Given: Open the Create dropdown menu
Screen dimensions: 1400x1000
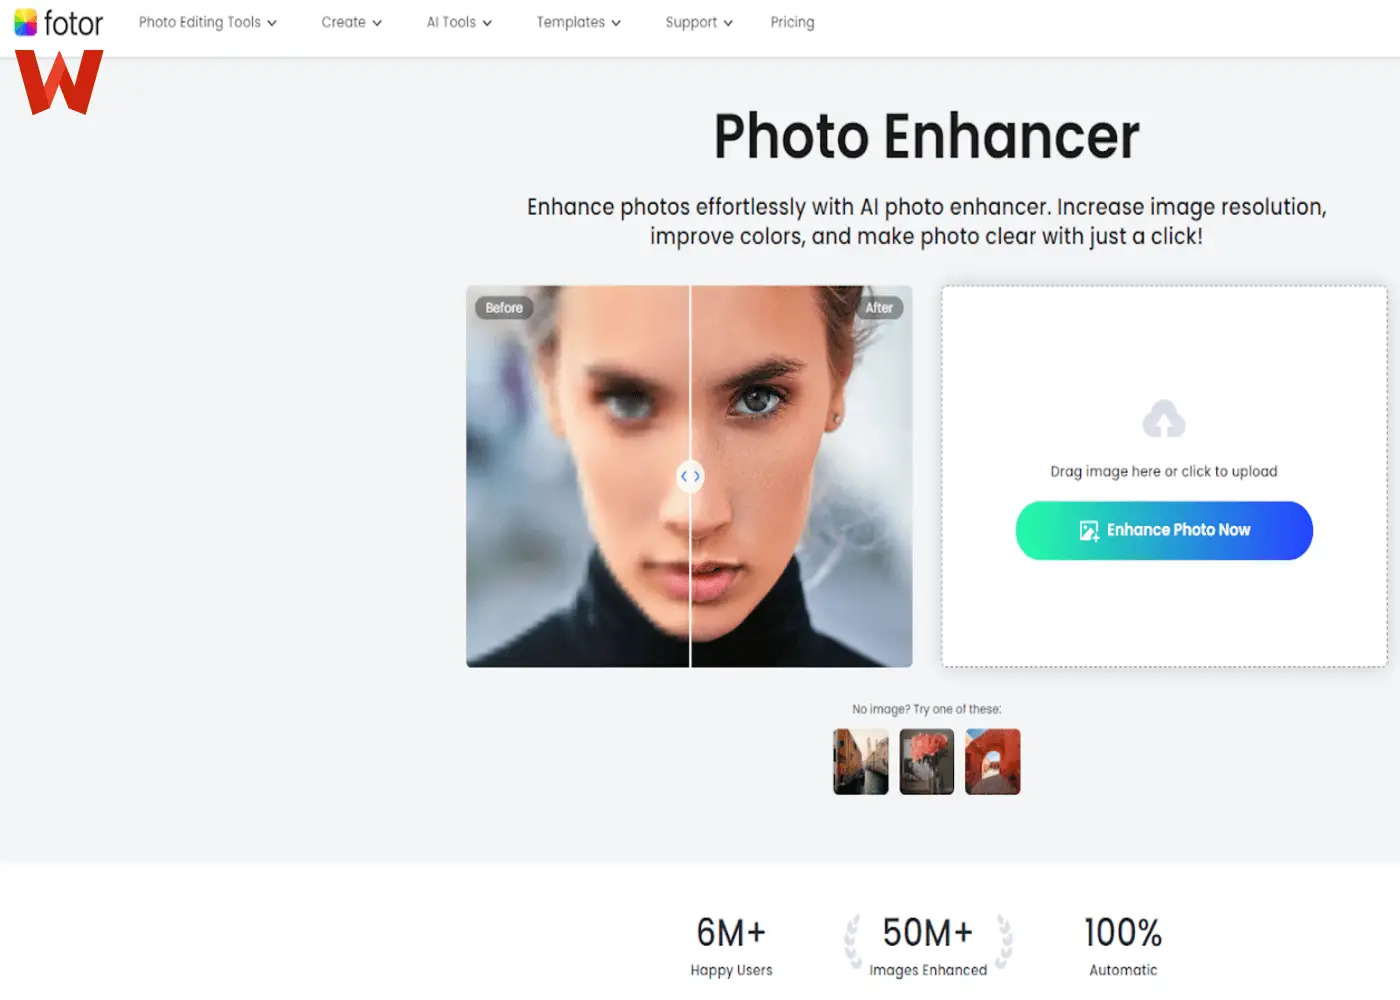Looking at the screenshot, I should tap(351, 22).
